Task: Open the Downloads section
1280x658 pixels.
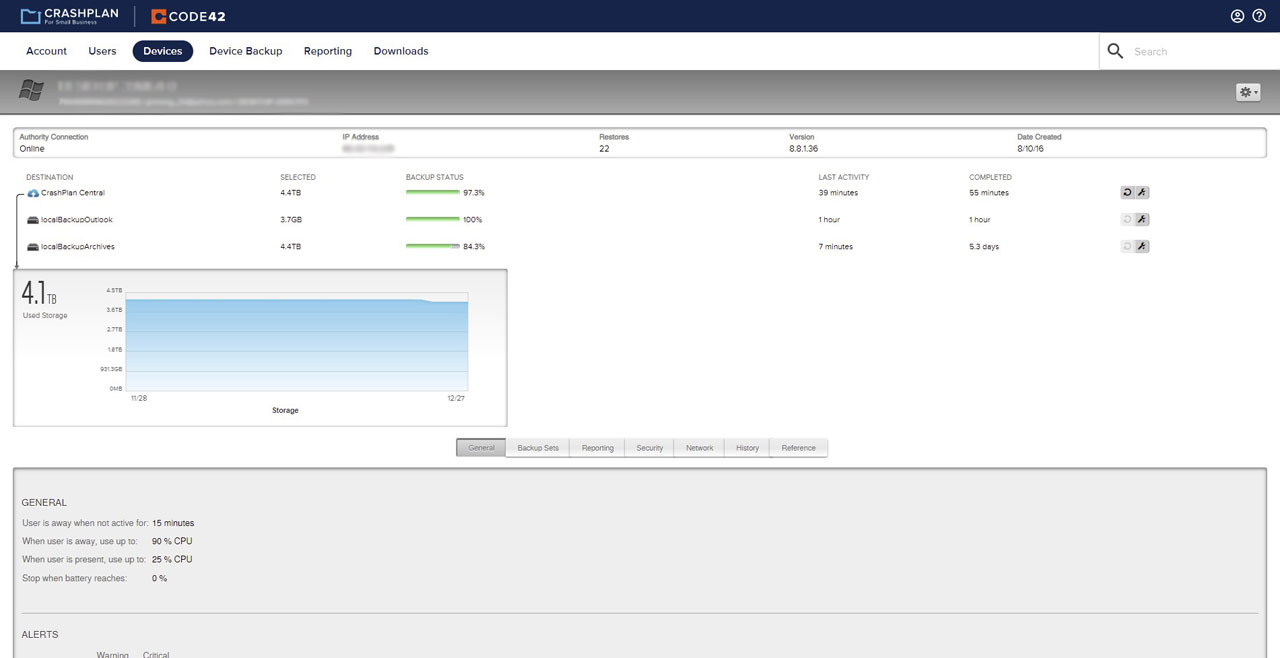Action: click(x=400, y=51)
